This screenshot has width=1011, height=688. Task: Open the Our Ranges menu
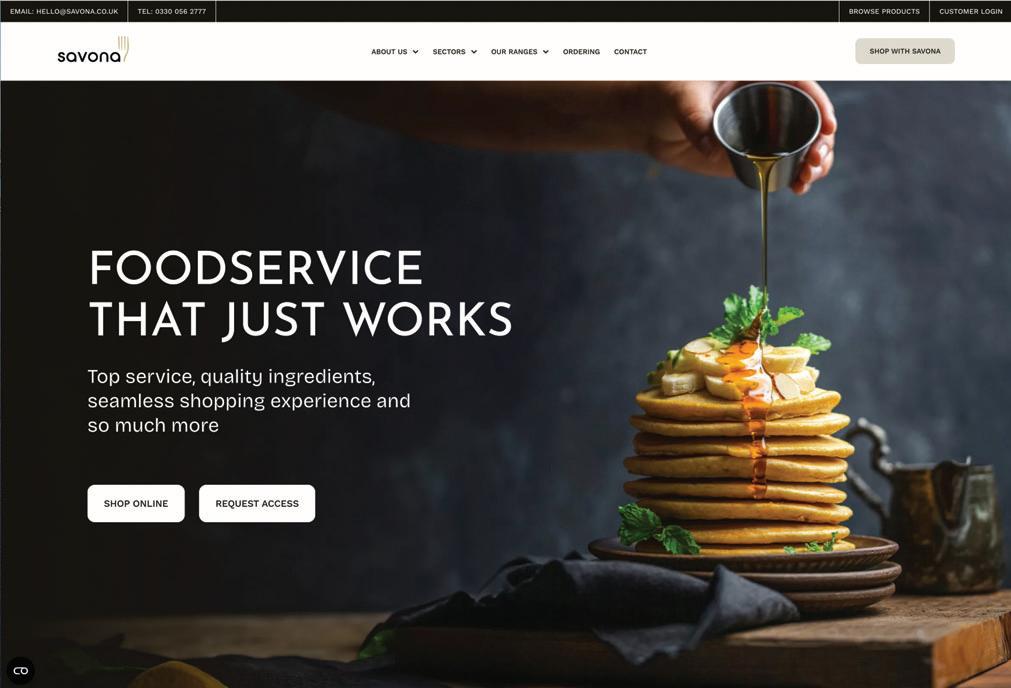514,52
